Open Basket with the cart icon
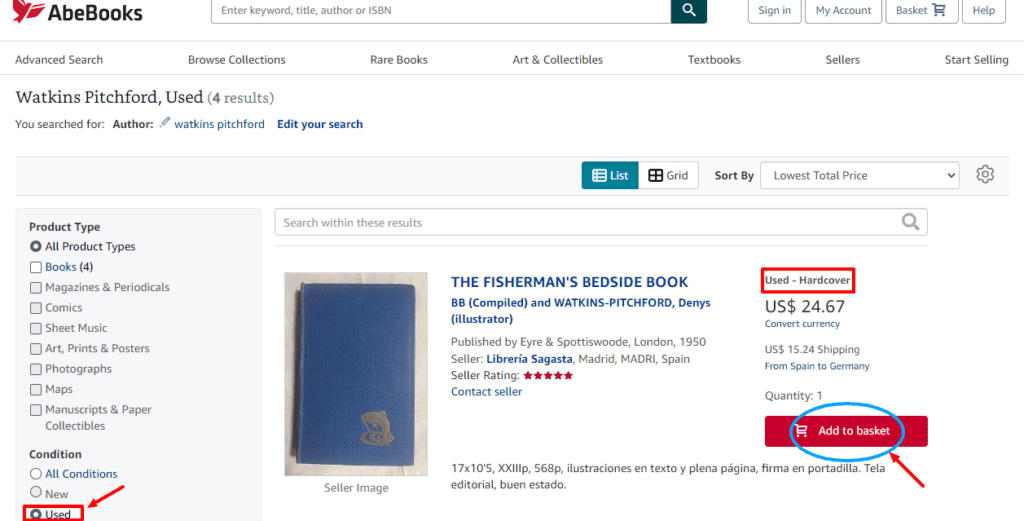This screenshot has width=1024, height=521. point(921,10)
